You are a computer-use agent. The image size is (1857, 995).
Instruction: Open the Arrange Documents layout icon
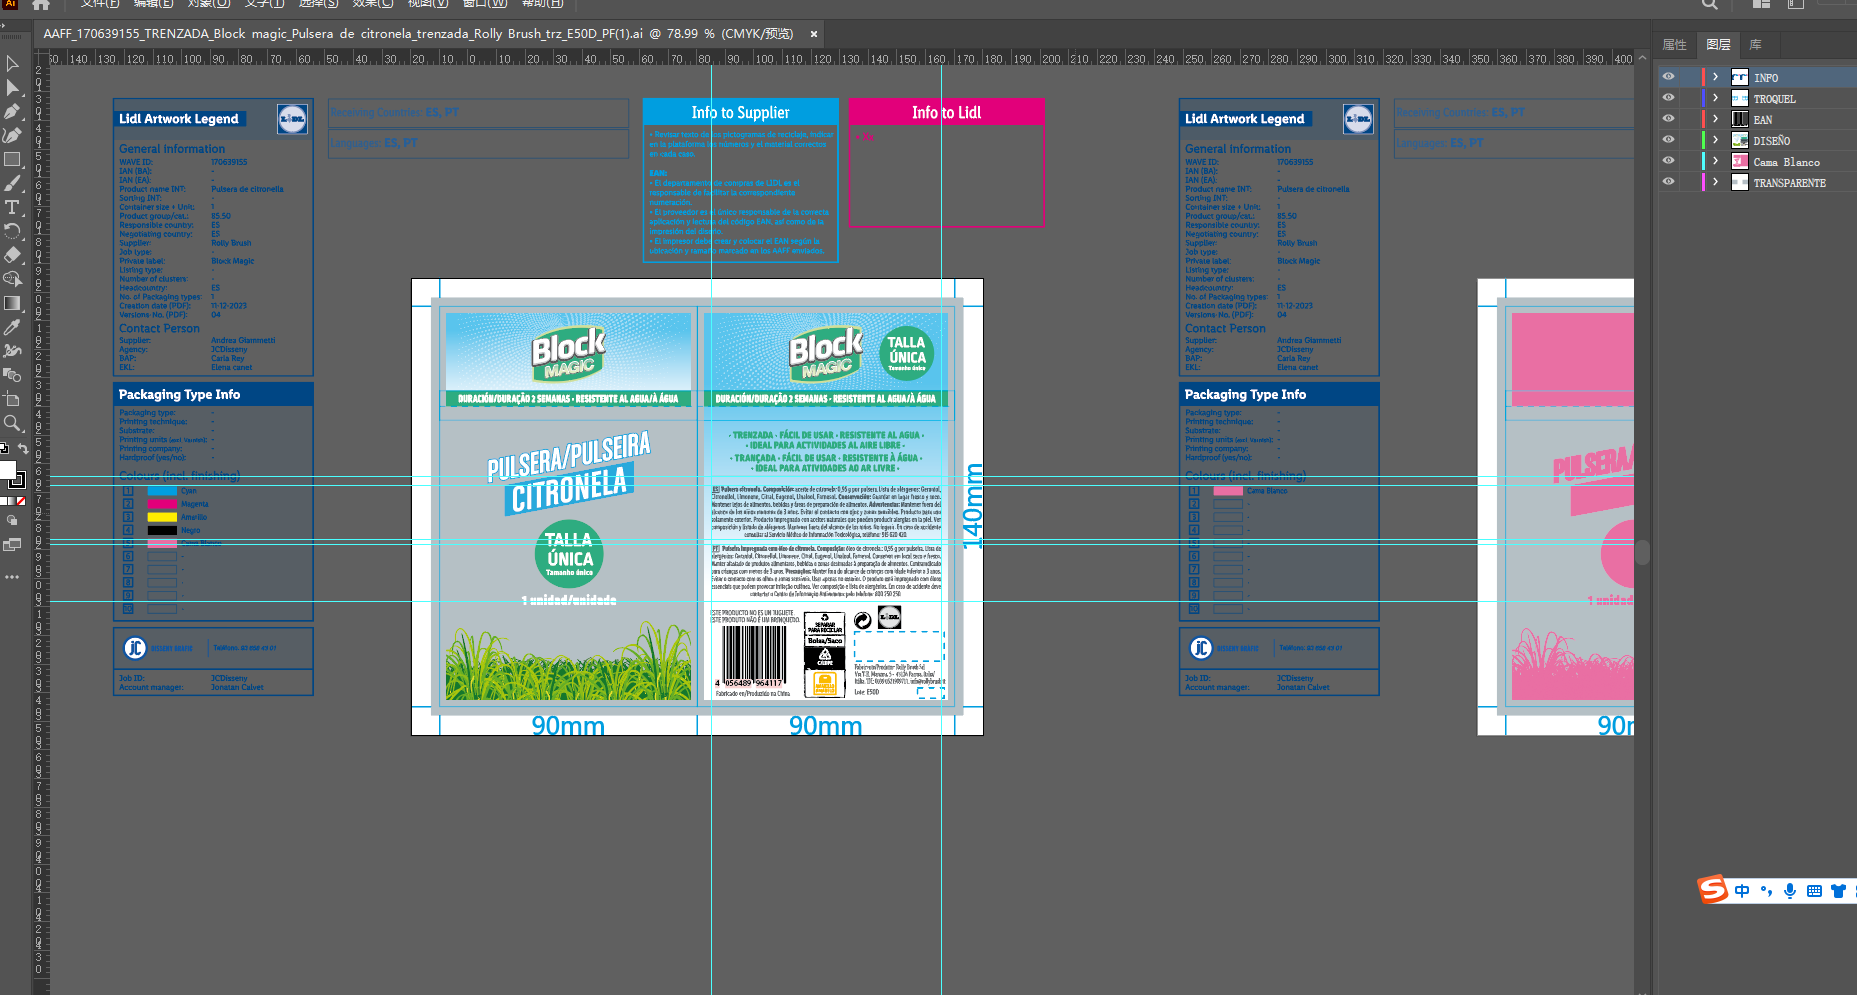[1761, 5]
